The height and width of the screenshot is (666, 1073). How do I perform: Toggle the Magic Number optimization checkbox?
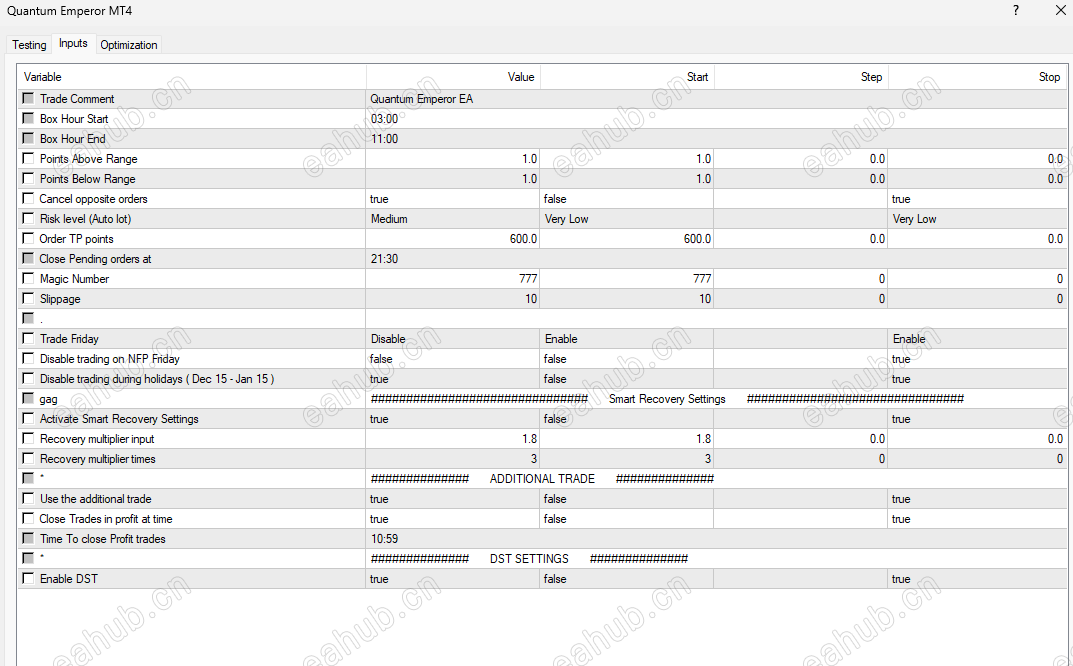coord(28,278)
